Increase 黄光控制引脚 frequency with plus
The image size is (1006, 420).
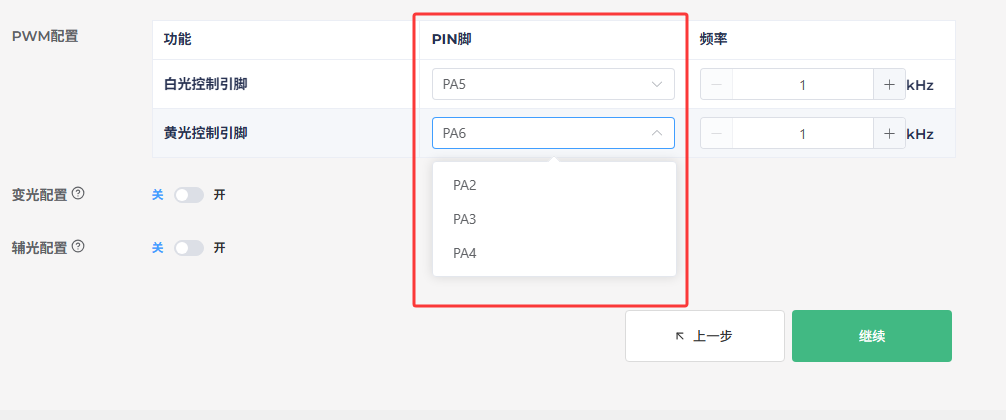(889, 133)
